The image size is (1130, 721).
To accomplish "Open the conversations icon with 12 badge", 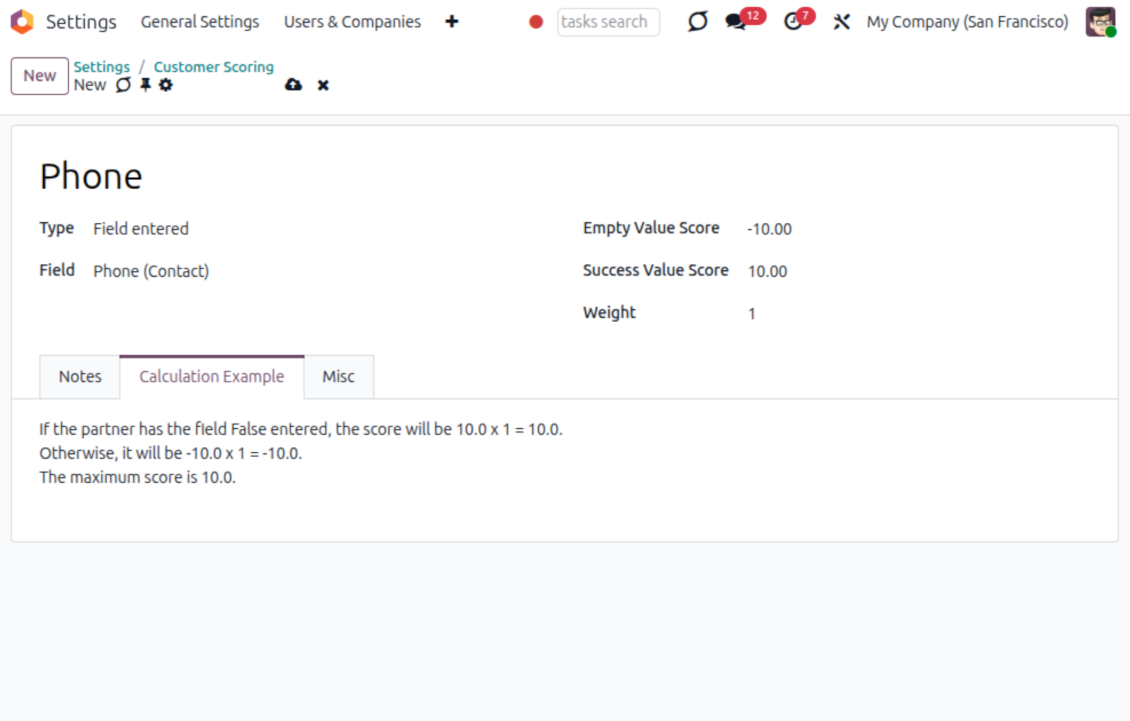I will point(737,22).
